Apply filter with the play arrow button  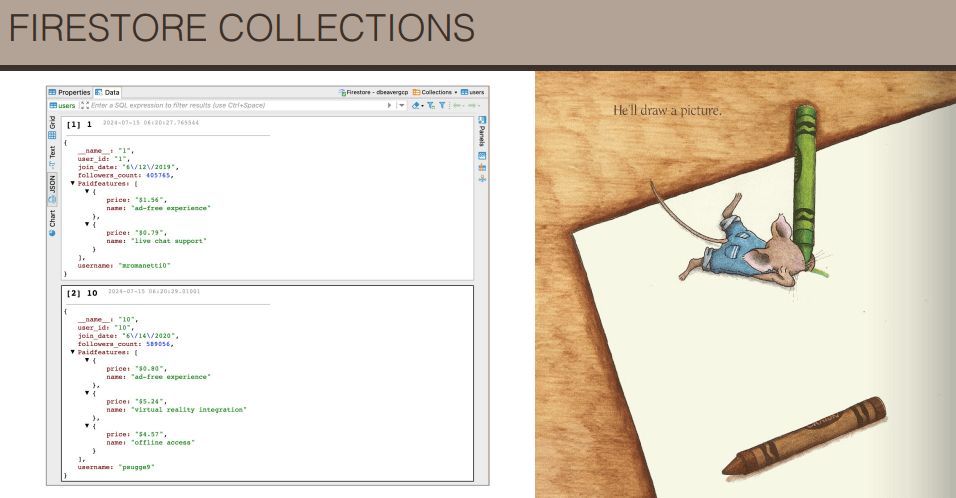point(390,105)
